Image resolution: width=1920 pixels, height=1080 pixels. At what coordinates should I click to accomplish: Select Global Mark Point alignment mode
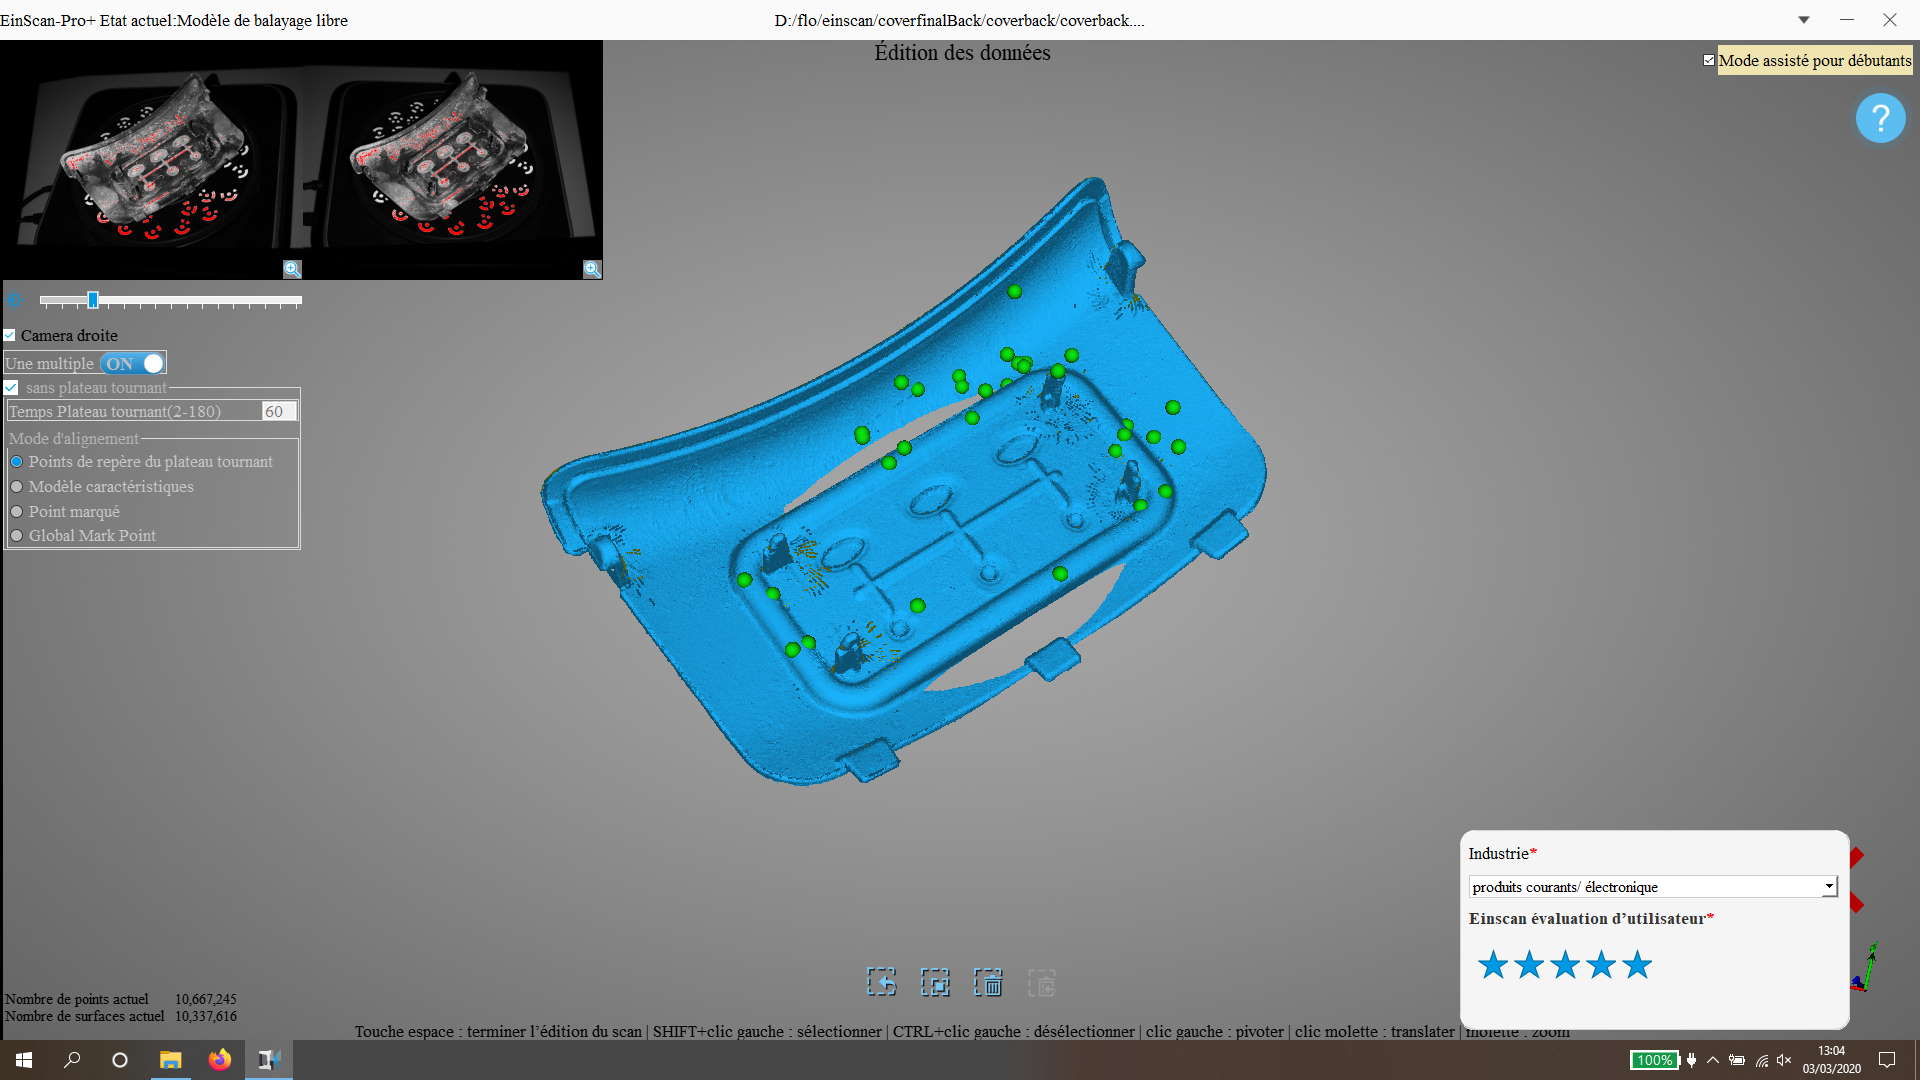17,536
